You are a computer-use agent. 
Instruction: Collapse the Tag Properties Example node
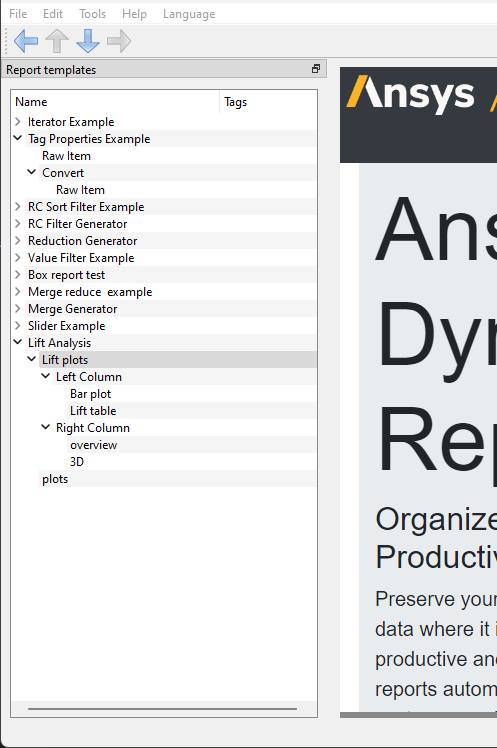(18, 138)
